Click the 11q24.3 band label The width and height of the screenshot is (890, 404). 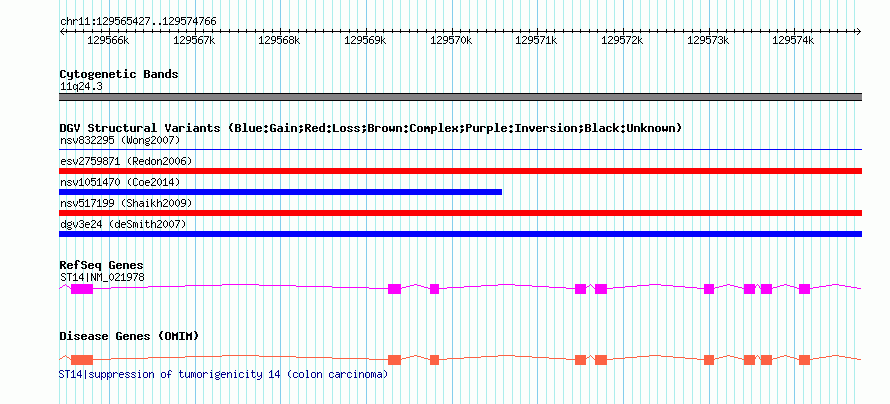[x=81, y=87]
